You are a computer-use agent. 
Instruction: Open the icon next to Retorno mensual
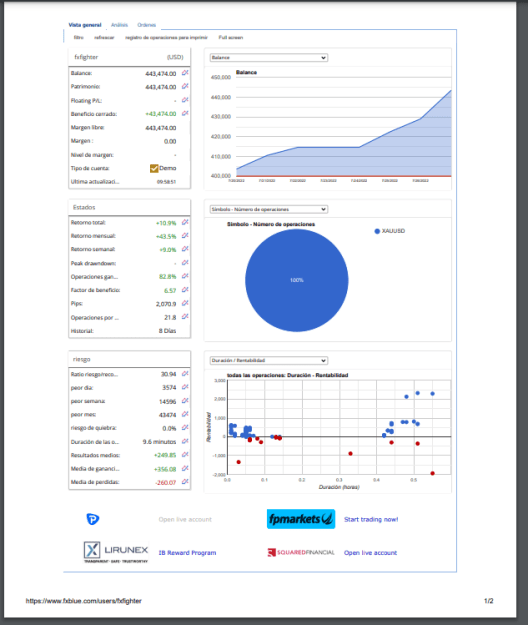click(185, 236)
